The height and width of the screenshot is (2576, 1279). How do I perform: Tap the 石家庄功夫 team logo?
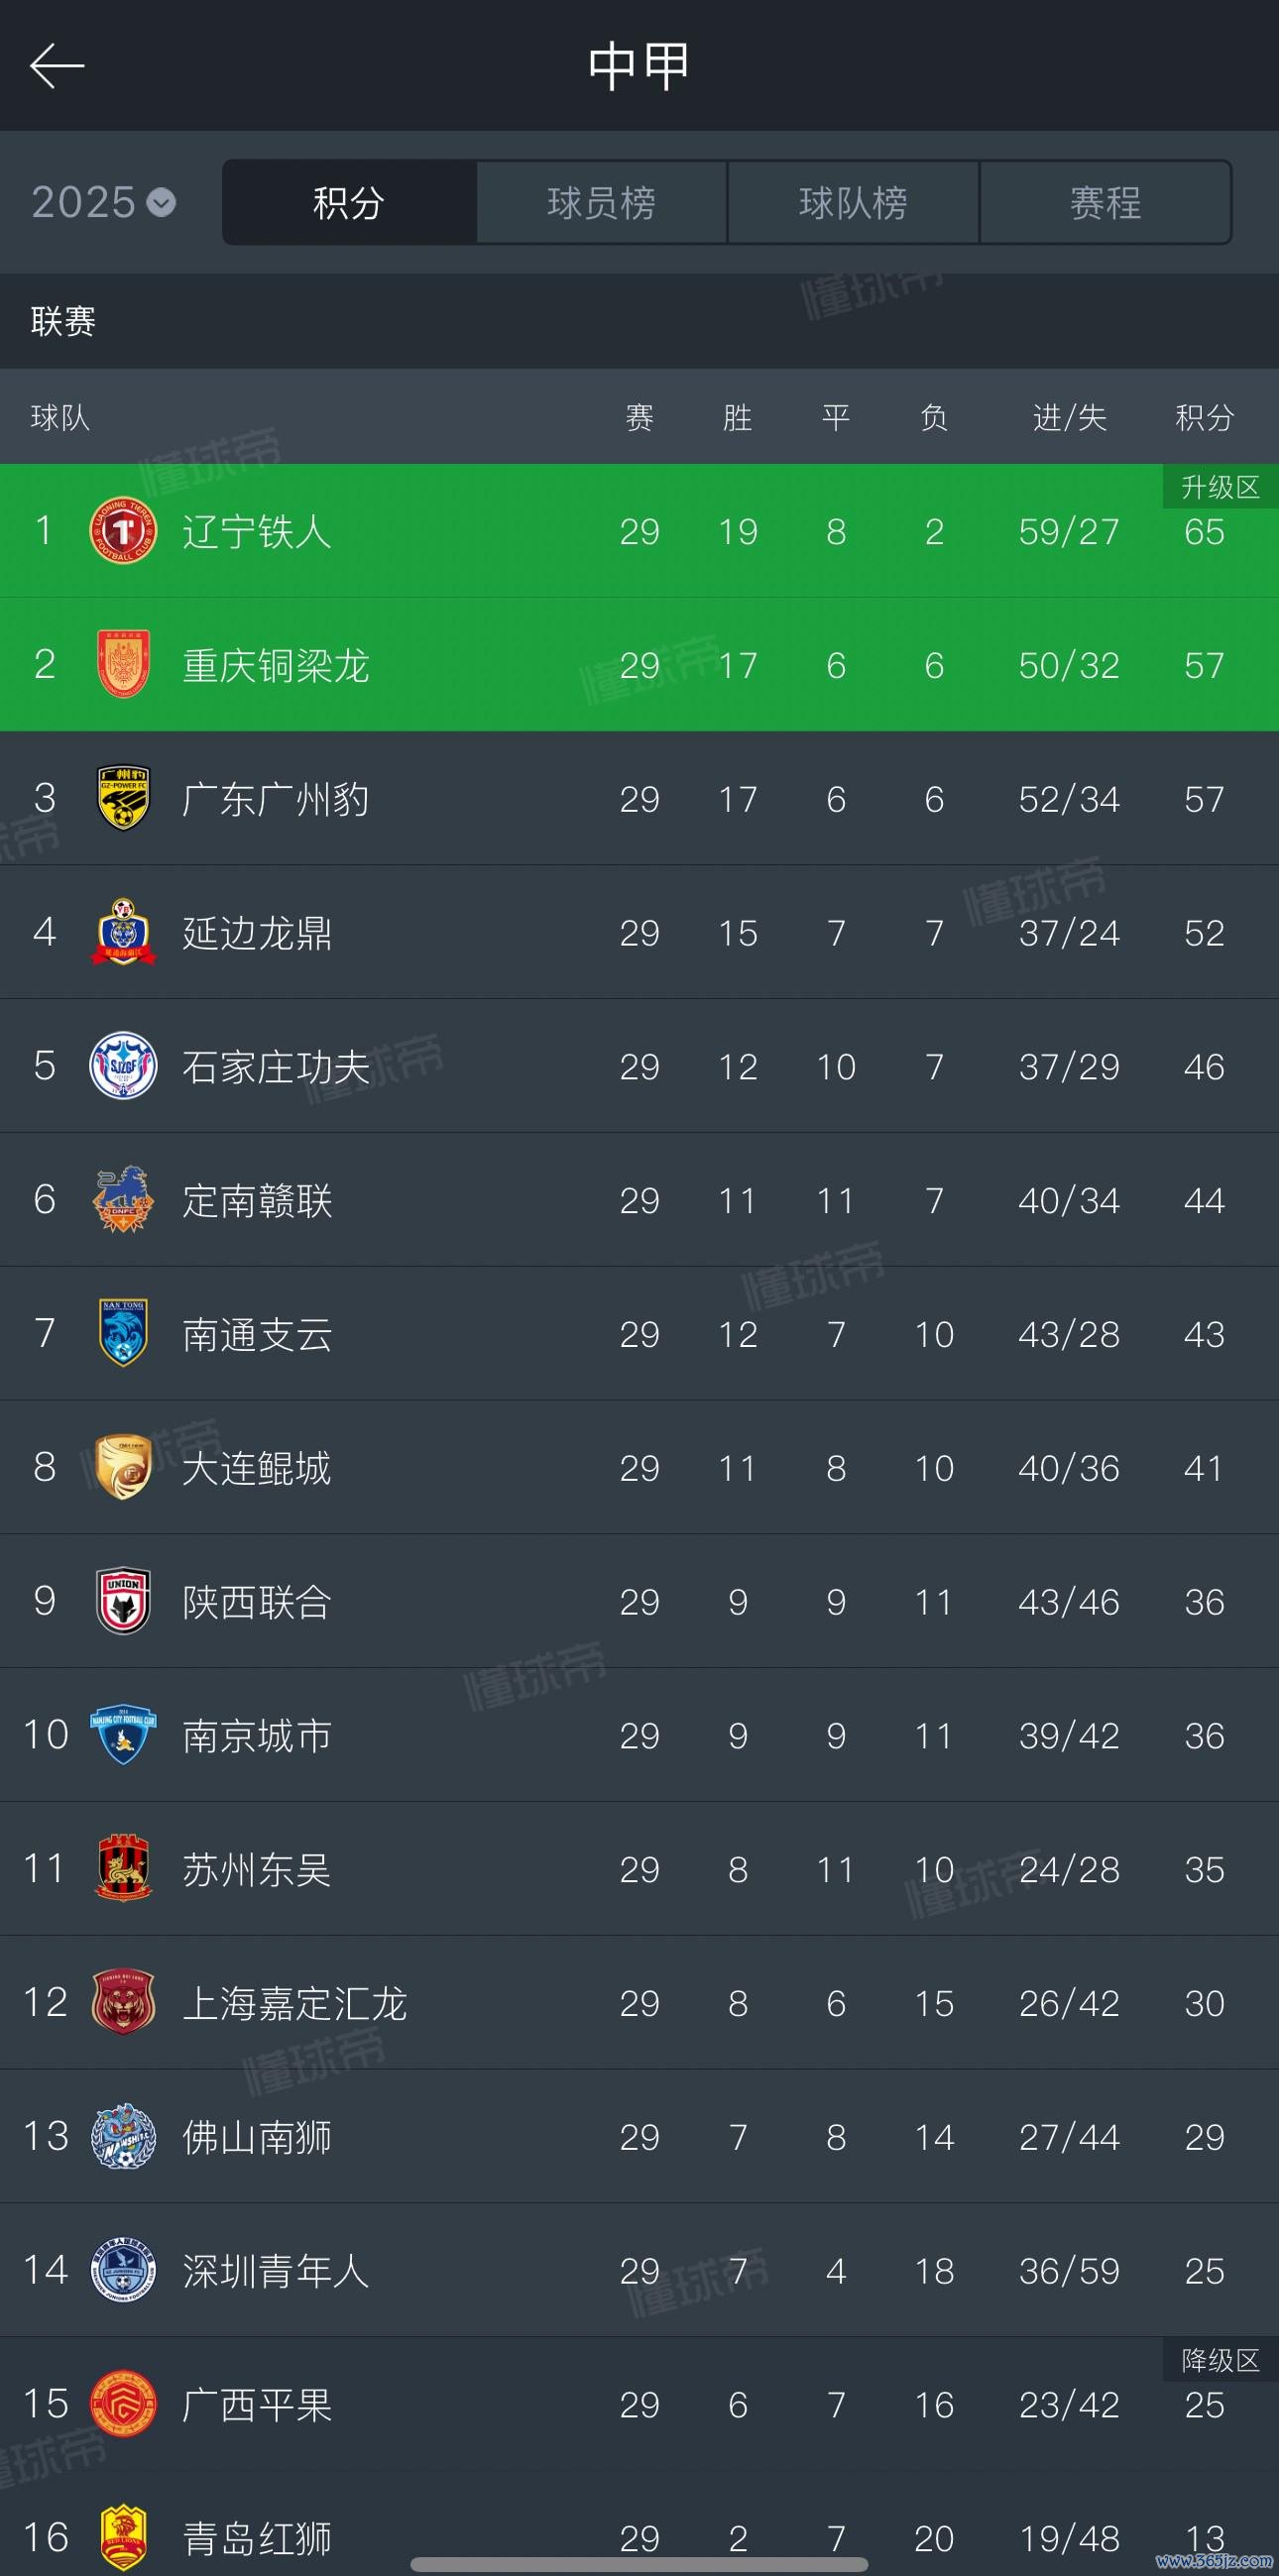(123, 1066)
